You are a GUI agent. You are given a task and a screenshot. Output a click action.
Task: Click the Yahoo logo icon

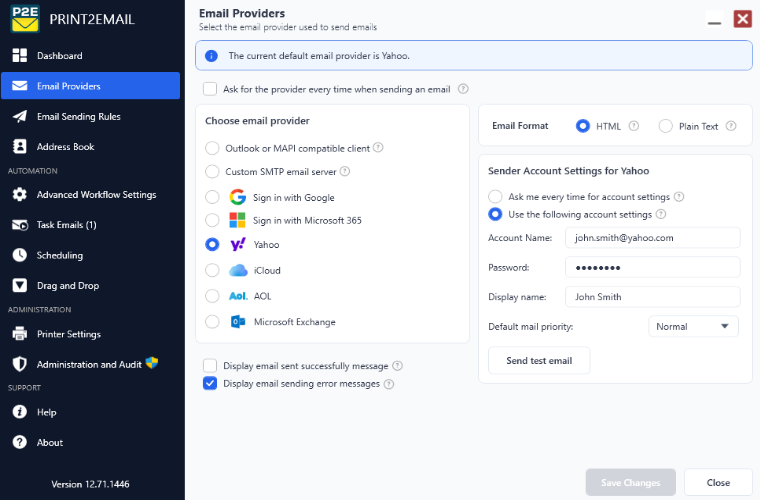tap(238, 244)
